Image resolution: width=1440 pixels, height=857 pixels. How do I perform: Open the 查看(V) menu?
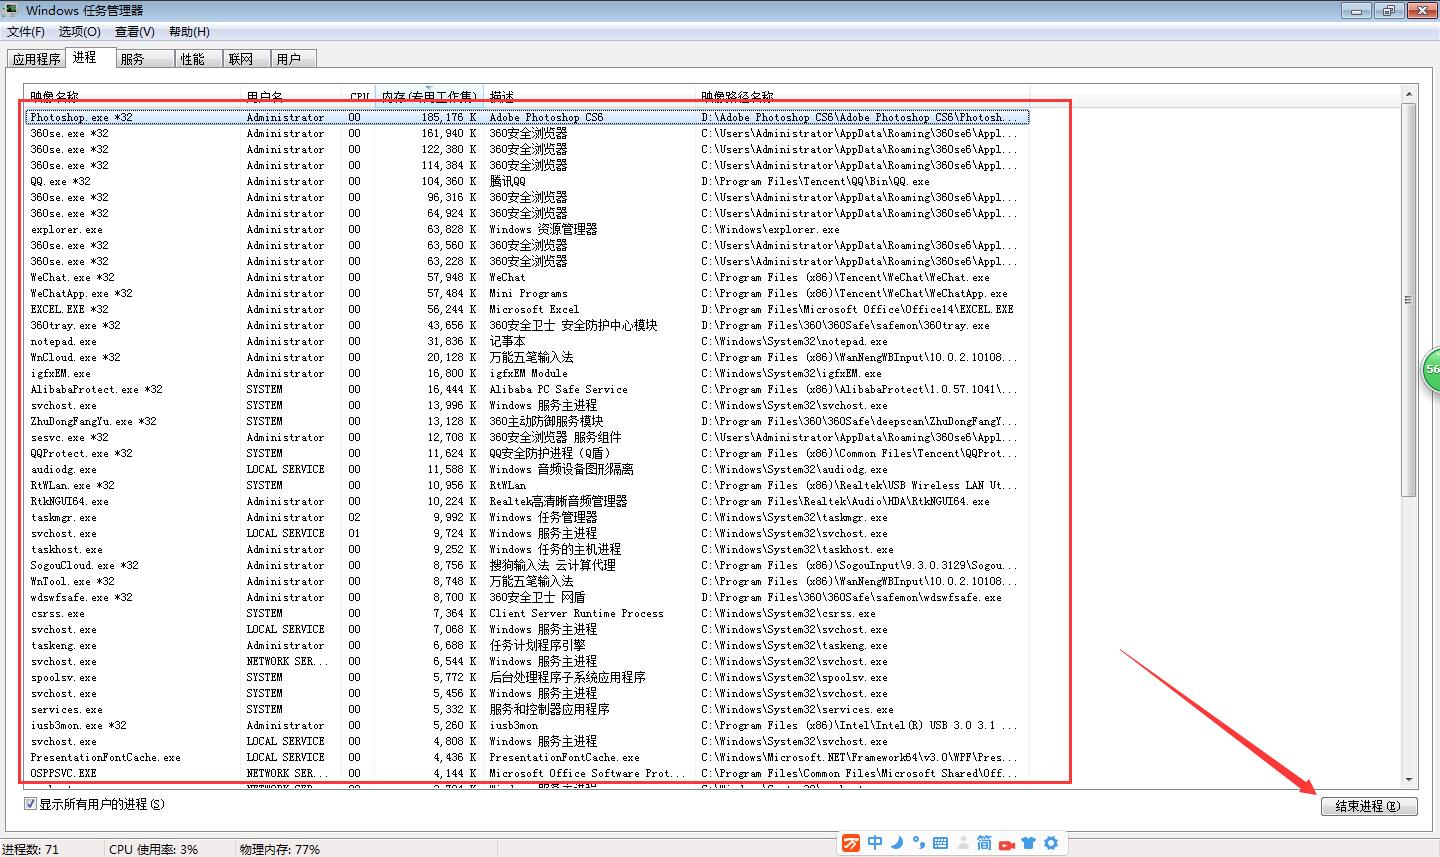click(135, 32)
